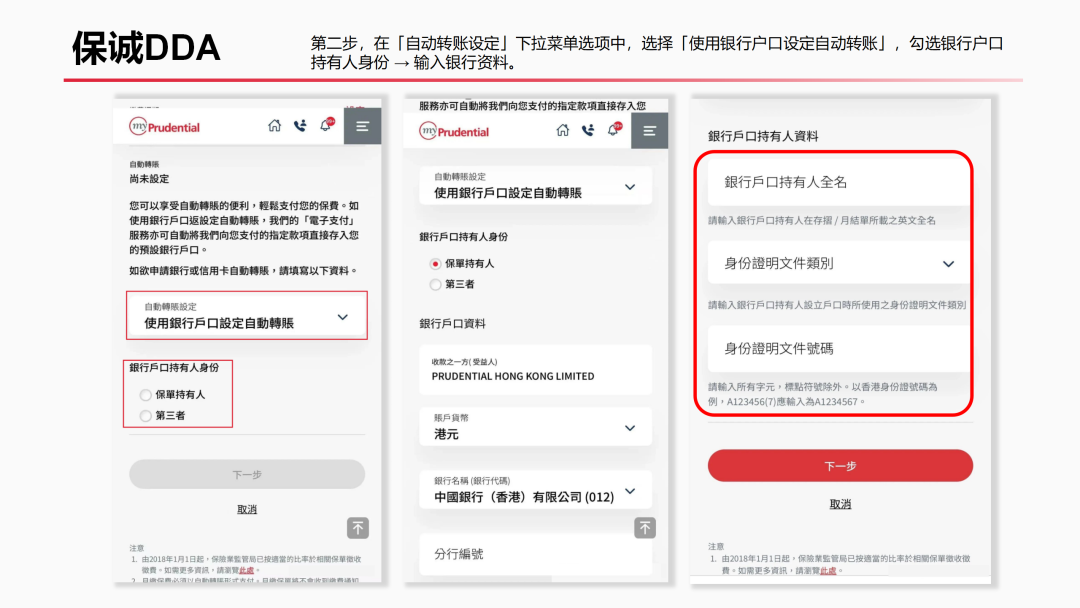Open 身份證明文件類別 dropdown
Screen dimensions: 1080x608
coord(839,263)
